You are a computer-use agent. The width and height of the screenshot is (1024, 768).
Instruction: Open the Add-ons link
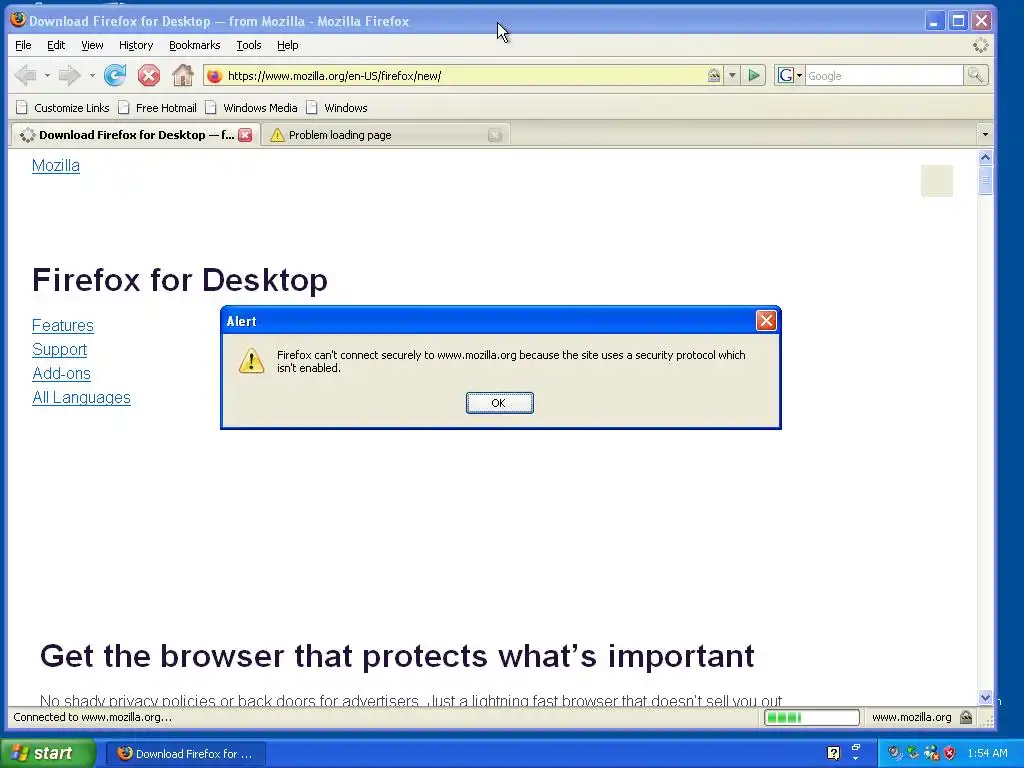[x=61, y=374]
